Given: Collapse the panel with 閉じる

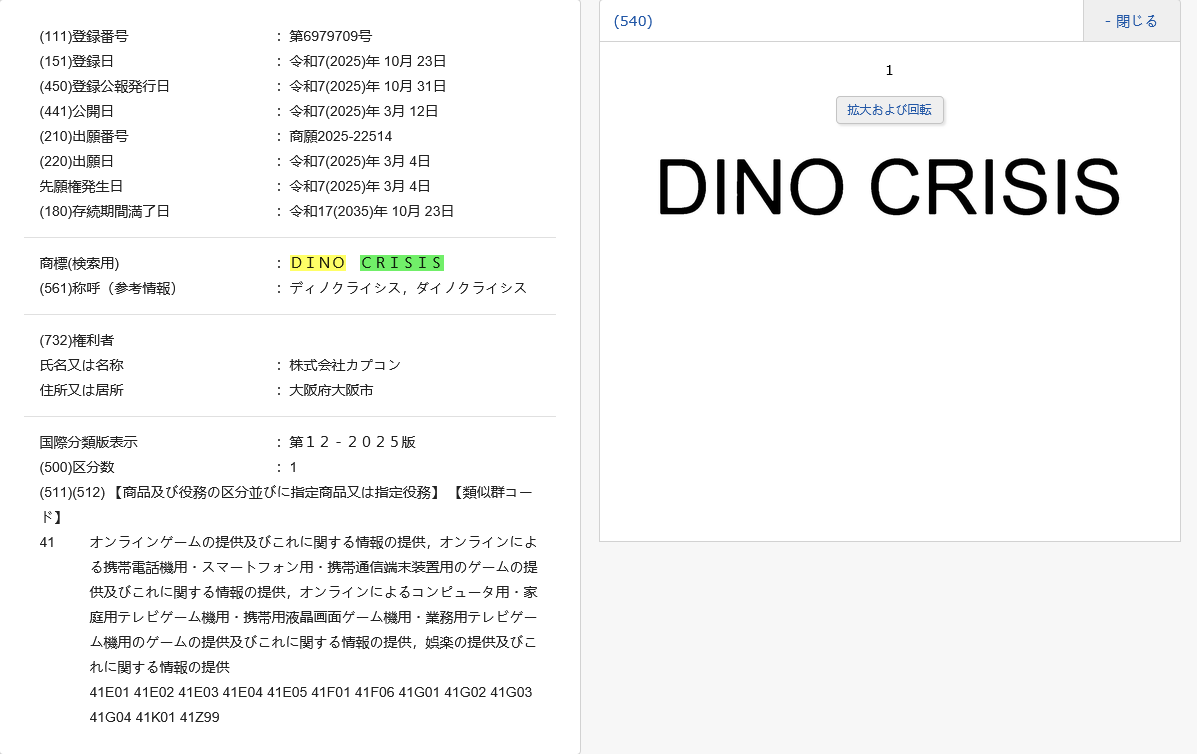Looking at the screenshot, I should tap(1131, 21).
